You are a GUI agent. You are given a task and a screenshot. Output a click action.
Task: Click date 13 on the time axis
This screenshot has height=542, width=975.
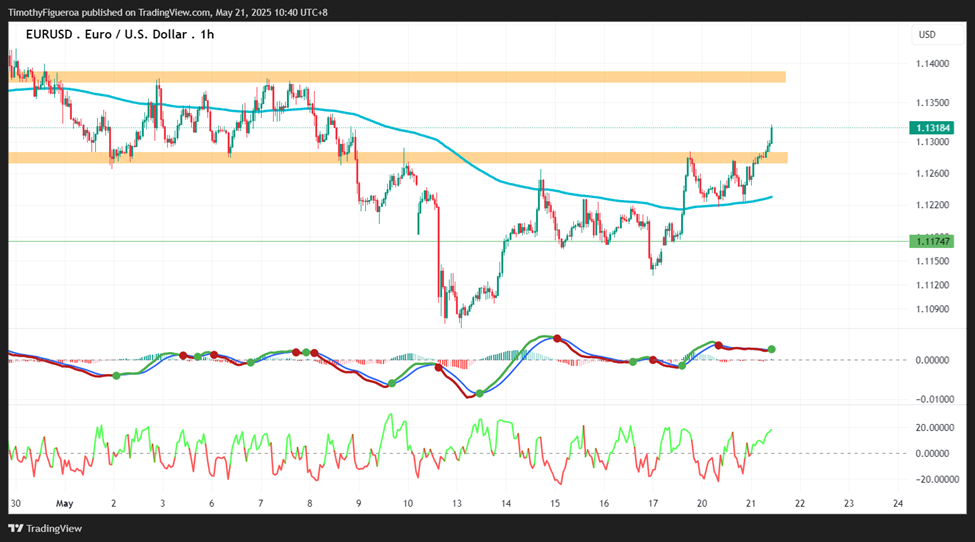[x=456, y=504]
